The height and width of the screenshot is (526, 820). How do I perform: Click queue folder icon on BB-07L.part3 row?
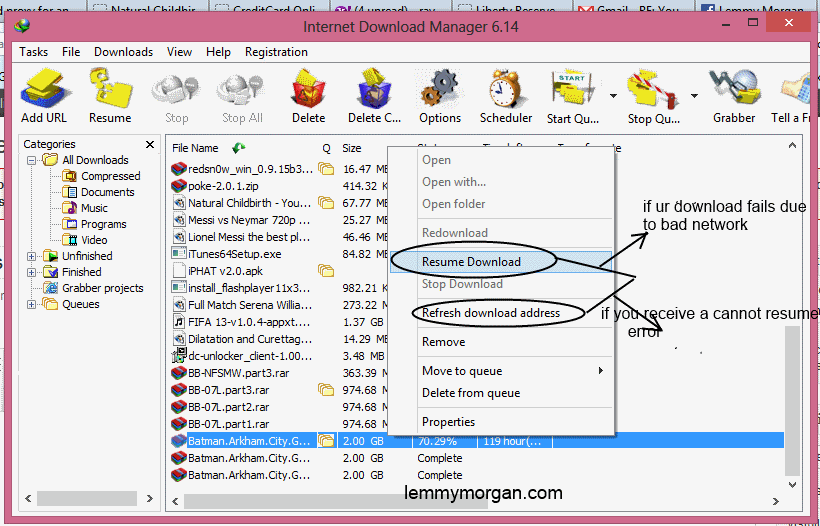tap(326, 390)
